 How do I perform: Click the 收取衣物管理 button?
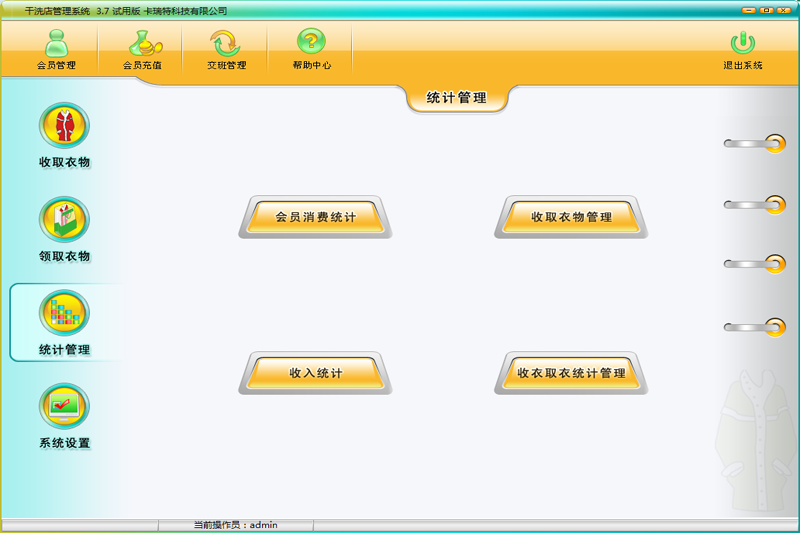571,217
